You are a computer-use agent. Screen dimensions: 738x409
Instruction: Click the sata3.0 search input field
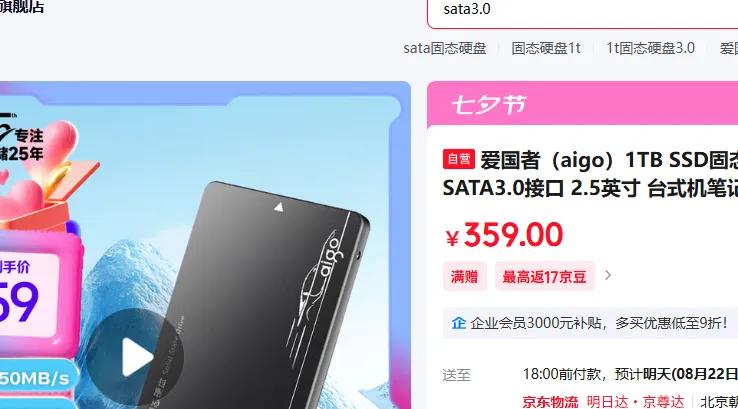coord(583,11)
